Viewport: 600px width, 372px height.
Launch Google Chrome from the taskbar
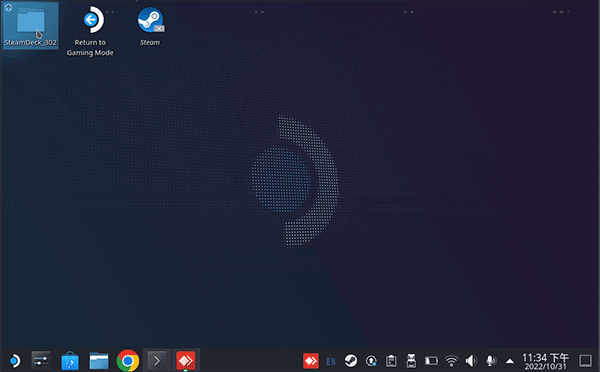127,361
